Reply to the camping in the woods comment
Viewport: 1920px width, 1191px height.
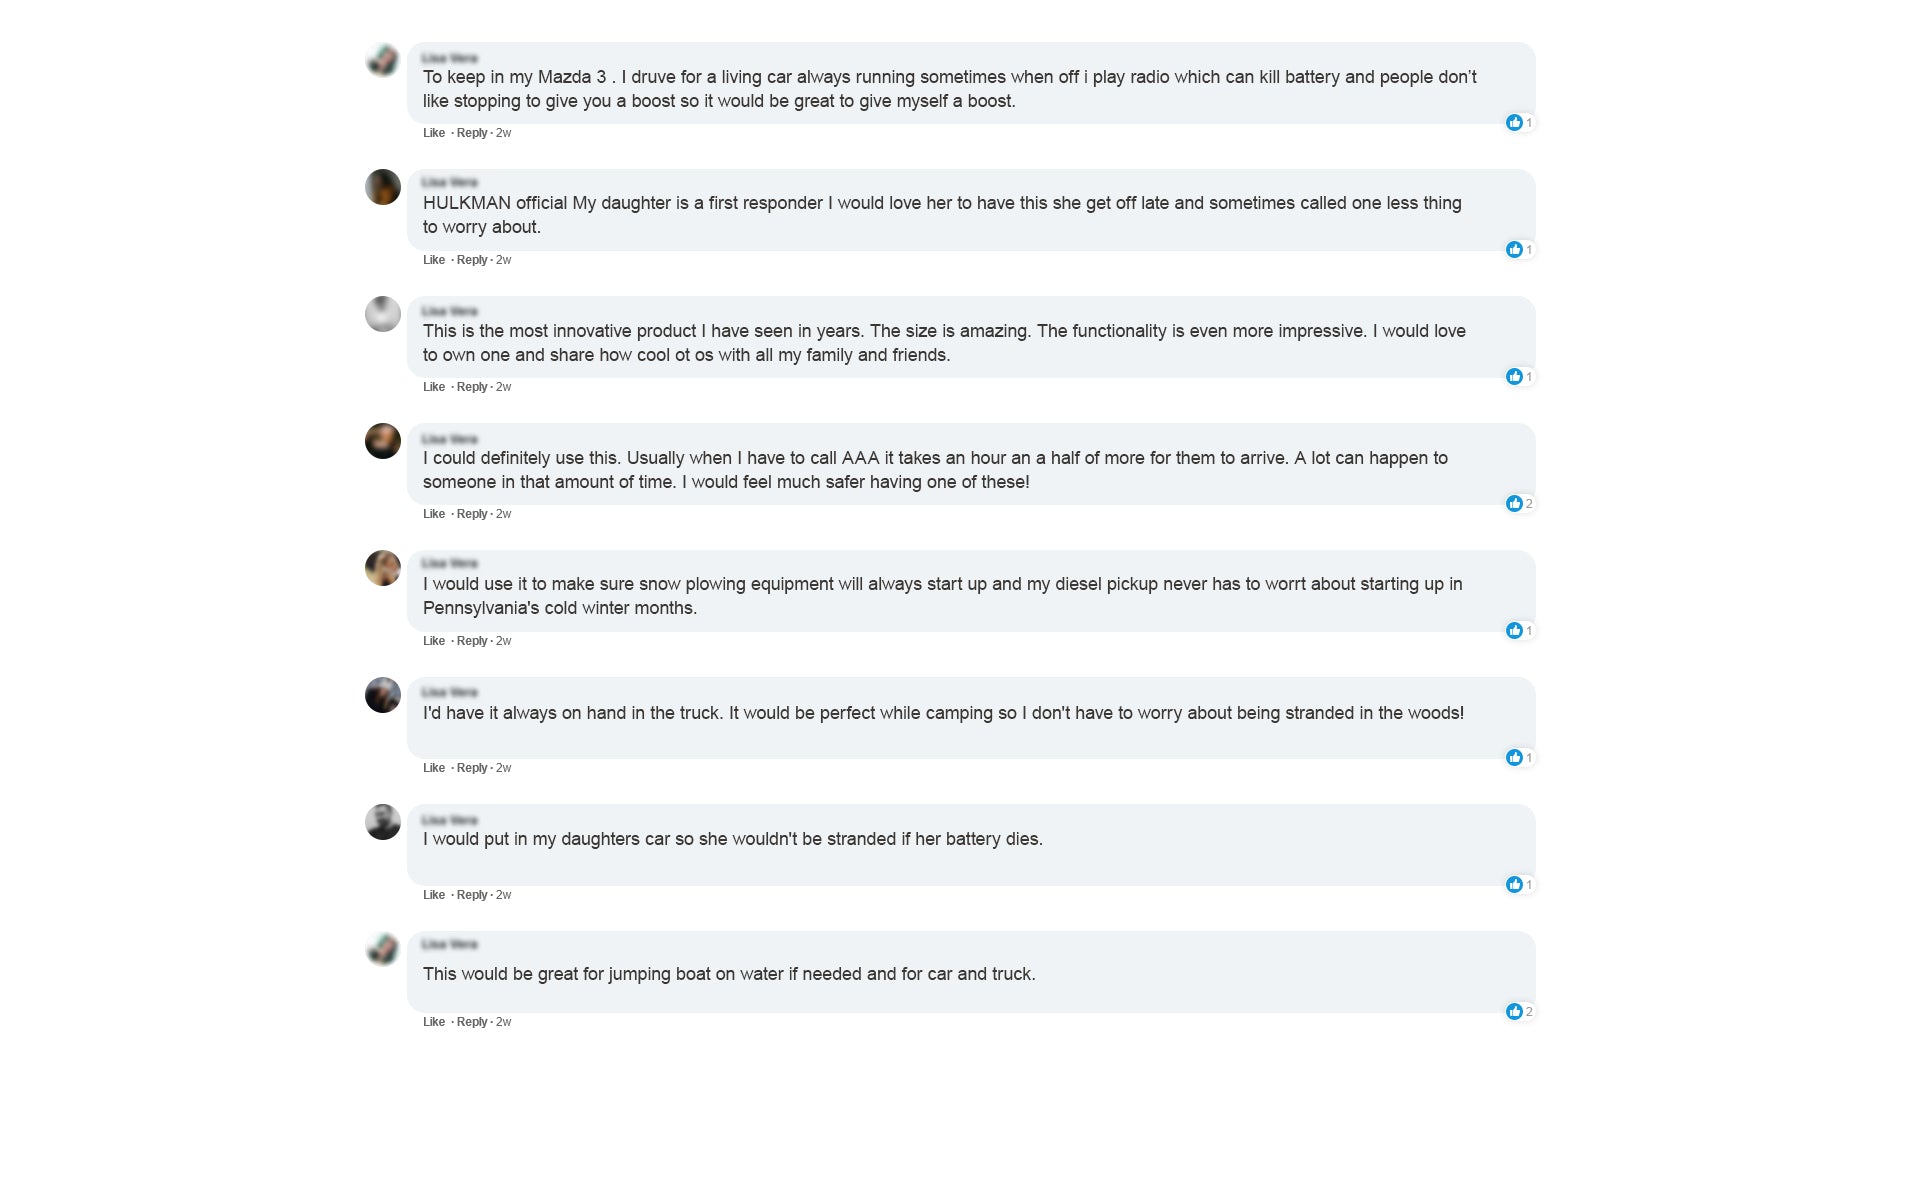pyautogui.click(x=472, y=768)
